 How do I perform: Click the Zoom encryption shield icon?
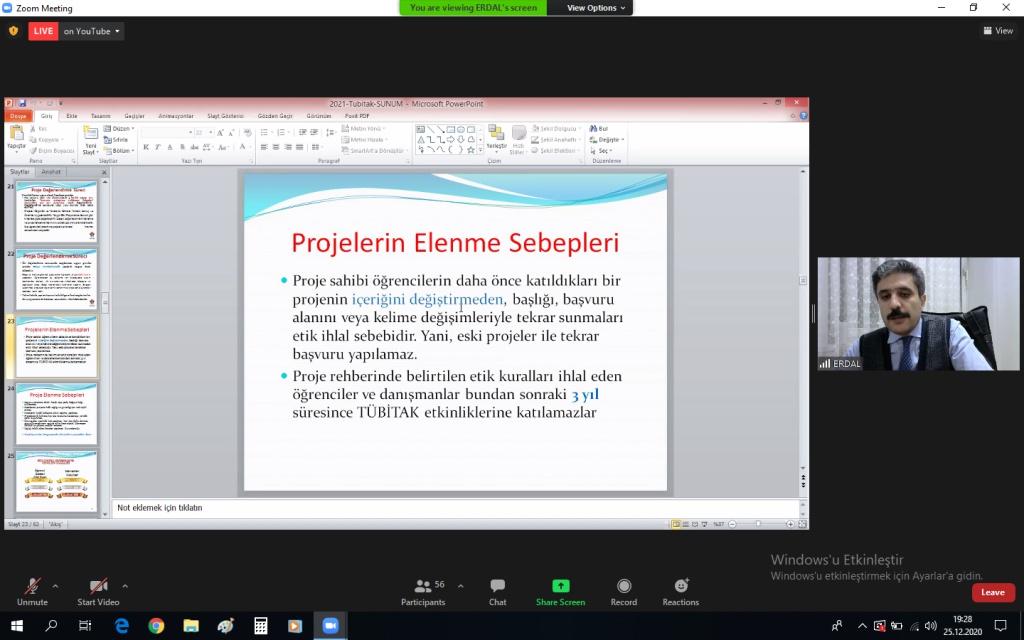13,31
